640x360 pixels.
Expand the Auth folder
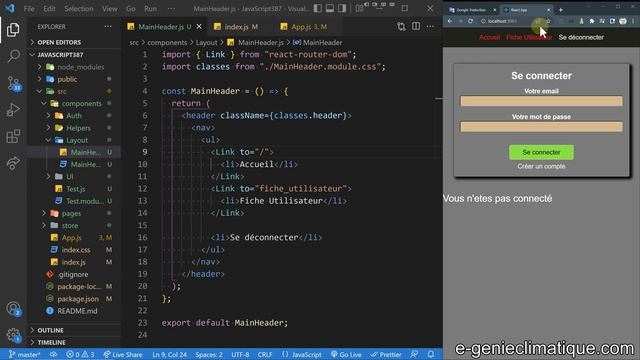coord(74,116)
